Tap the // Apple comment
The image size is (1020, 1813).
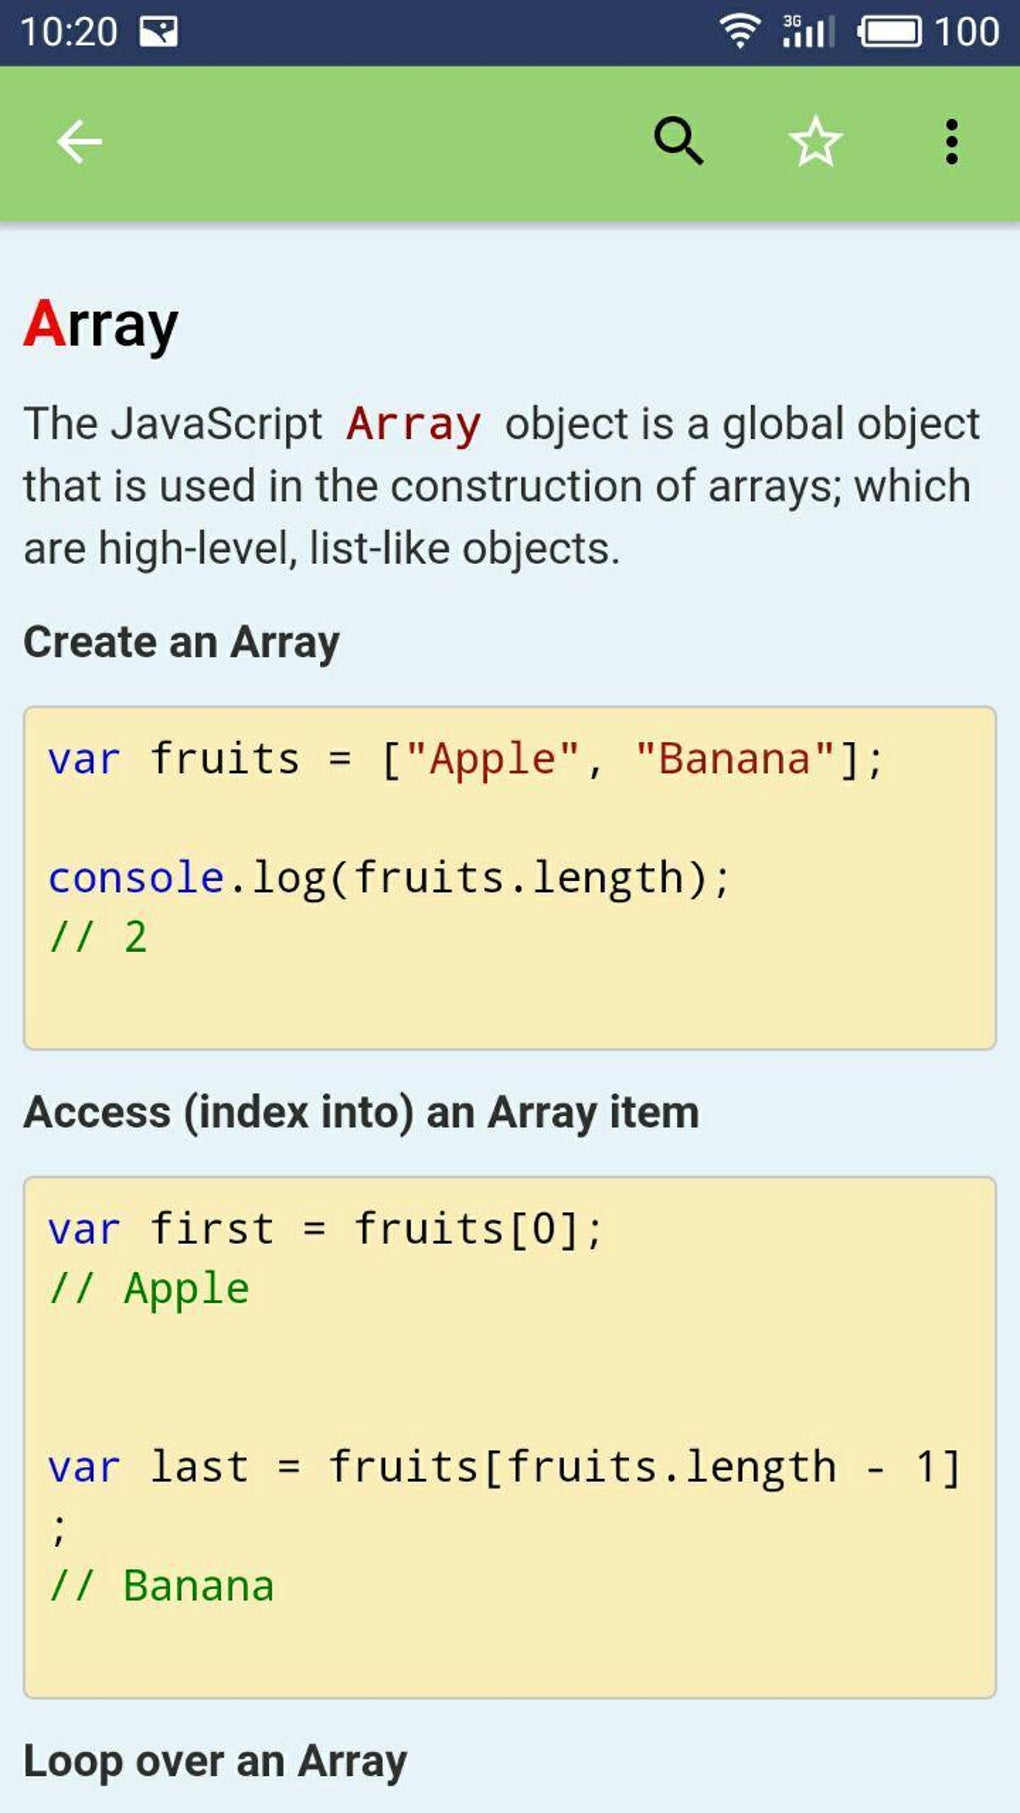tap(150, 1289)
